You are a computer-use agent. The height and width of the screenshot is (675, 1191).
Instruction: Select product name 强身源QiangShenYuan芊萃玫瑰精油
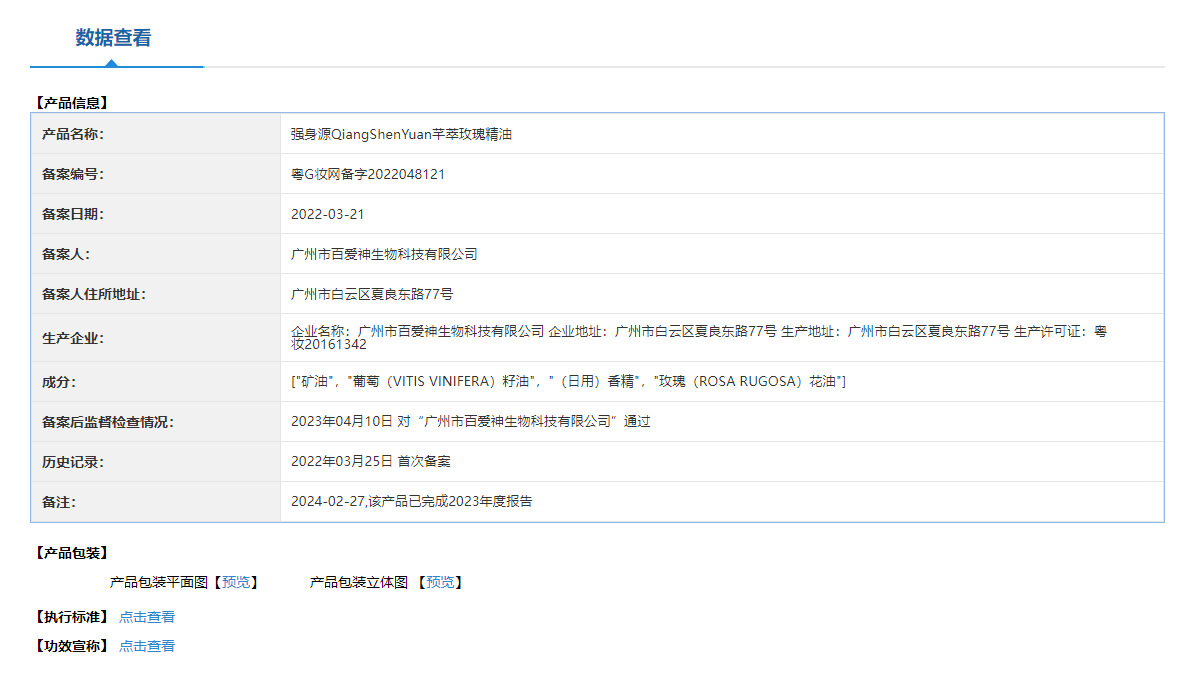tap(401, 134)
